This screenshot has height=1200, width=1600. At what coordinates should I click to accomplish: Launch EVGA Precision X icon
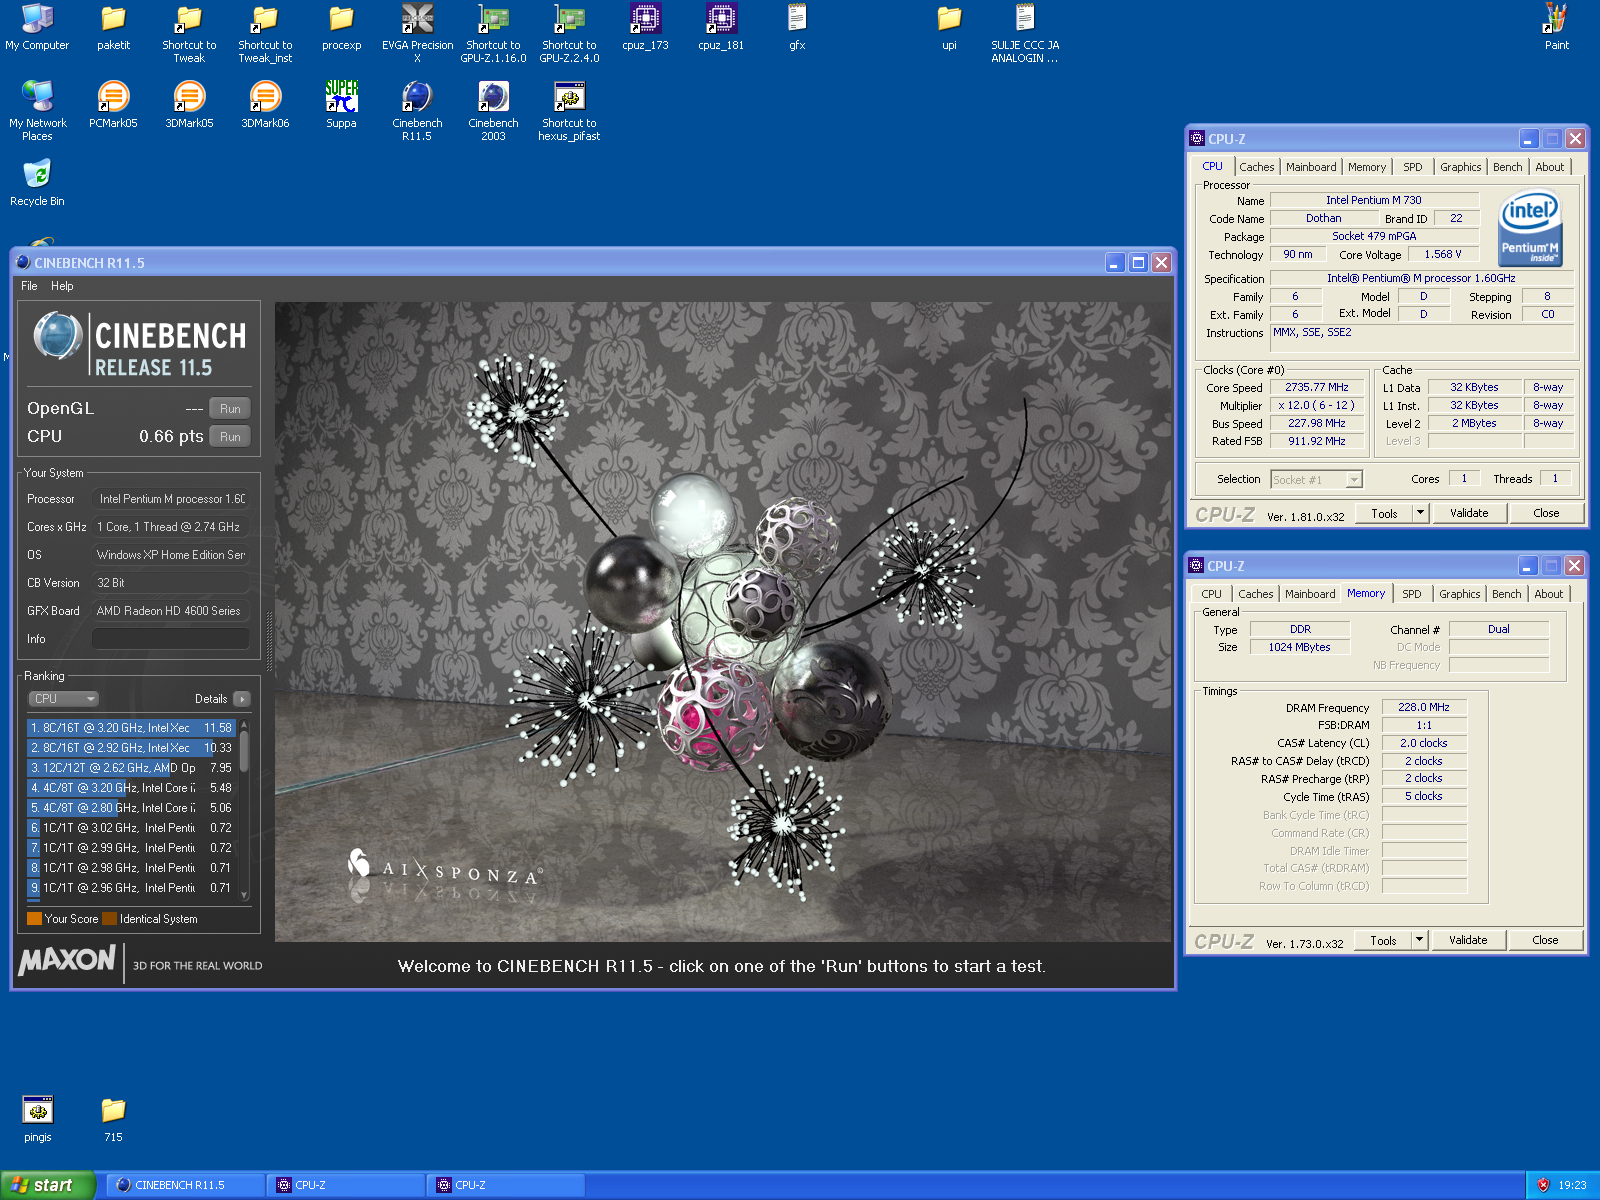coord(417,33)
